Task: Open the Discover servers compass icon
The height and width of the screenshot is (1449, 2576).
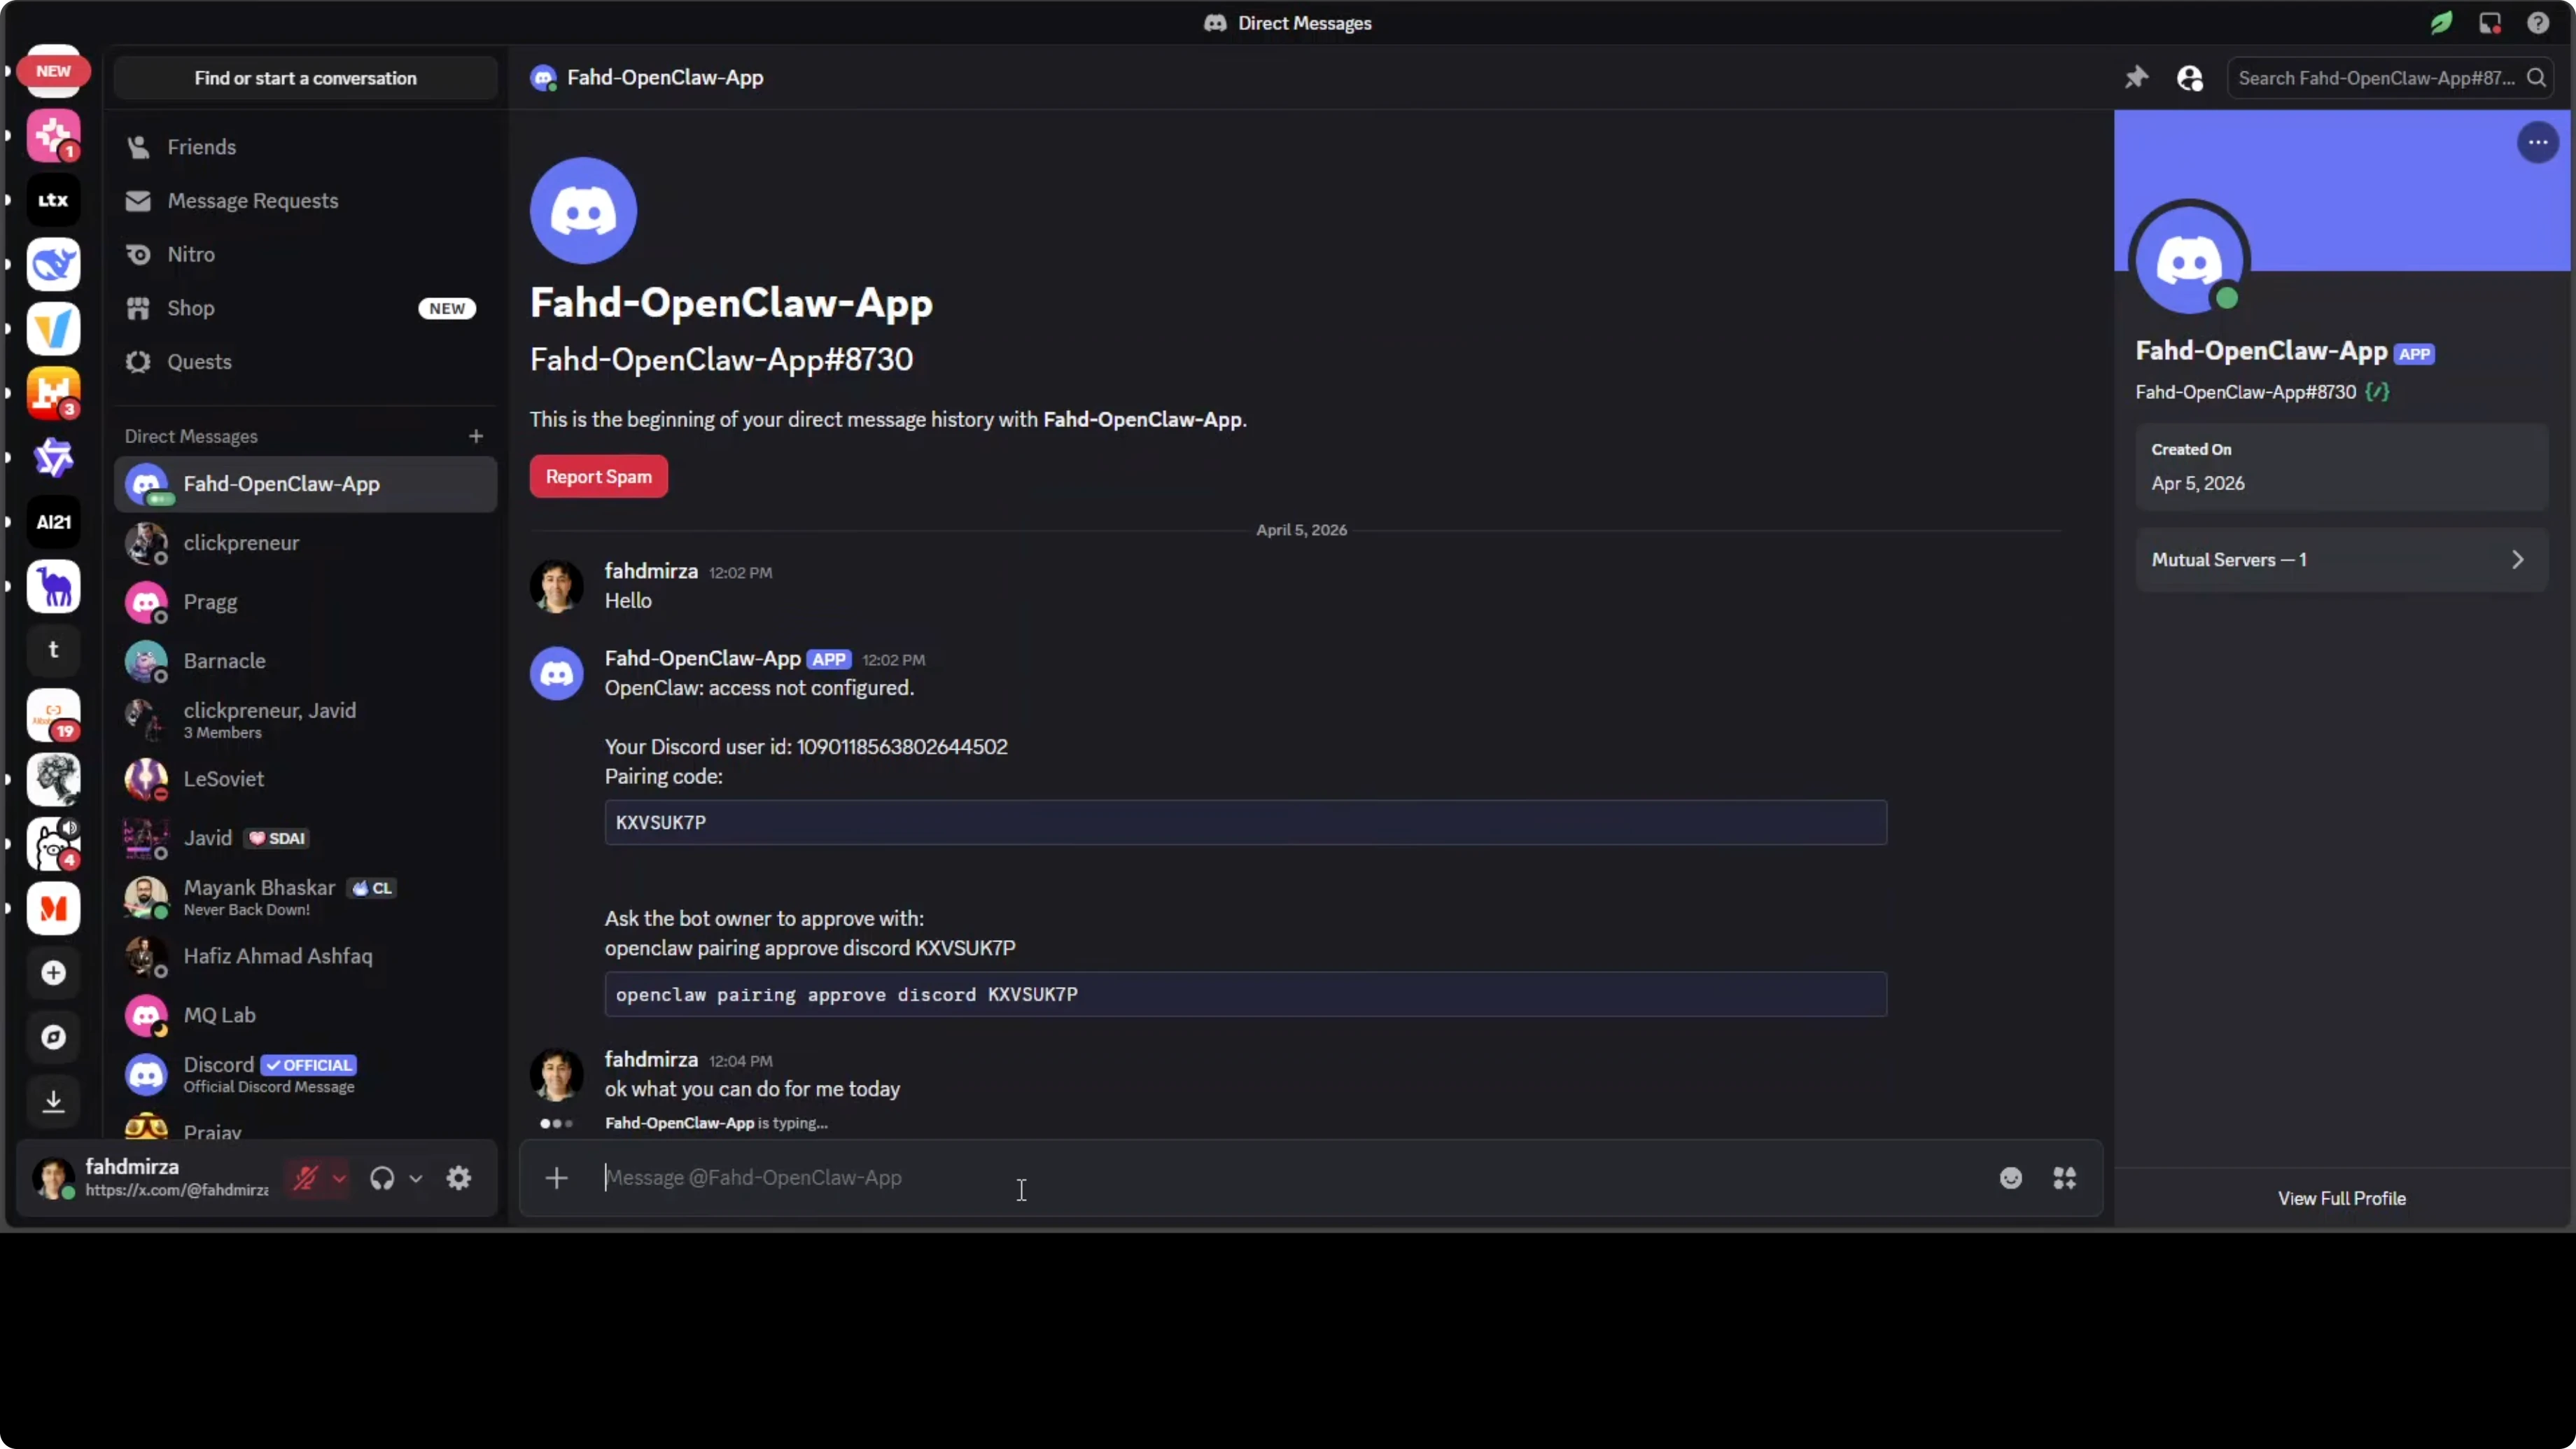Action: pyautogui.click(x=53, y=1037)
